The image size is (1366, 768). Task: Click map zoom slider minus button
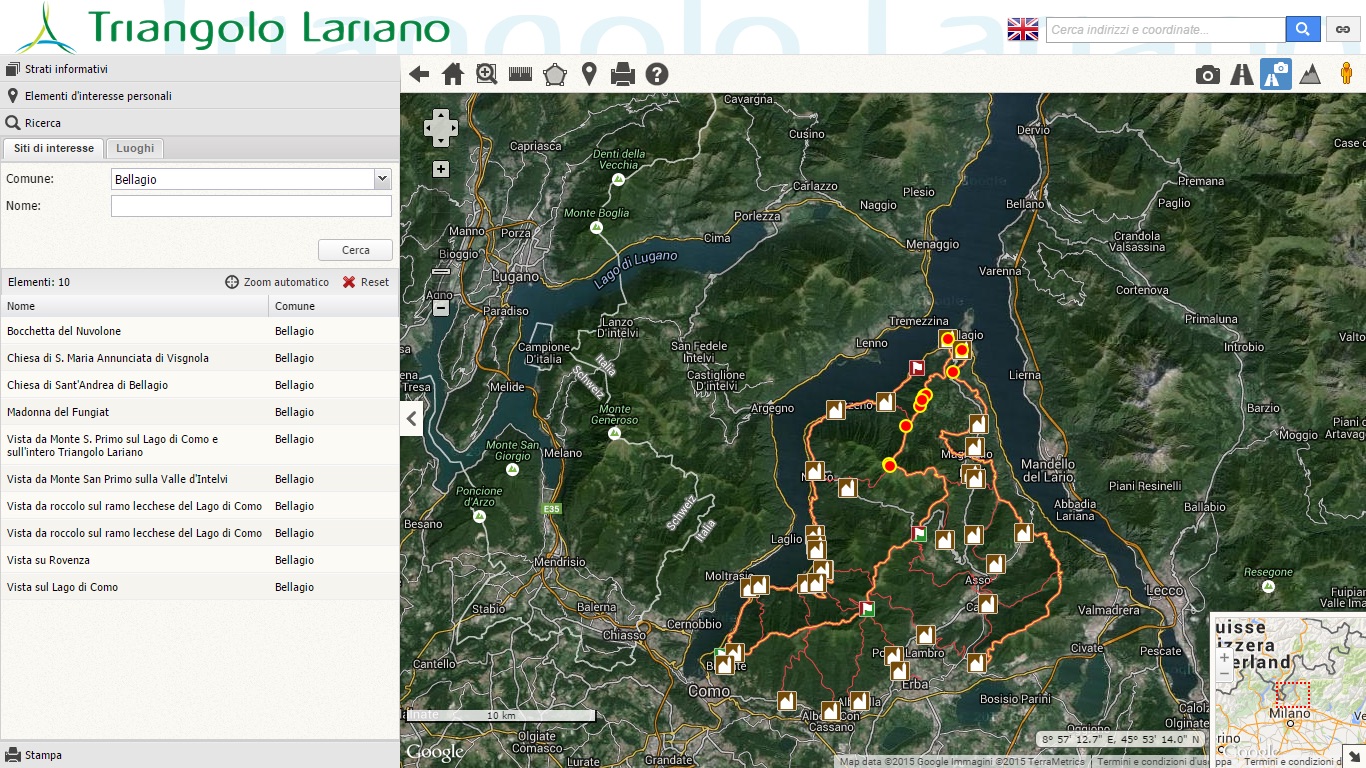click(x=441, y=308)
